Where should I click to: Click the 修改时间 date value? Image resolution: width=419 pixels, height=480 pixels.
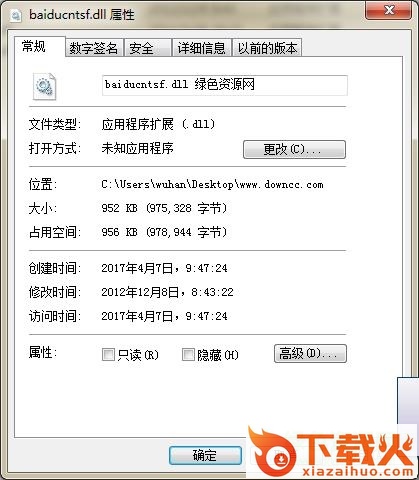click(x=167, y=292)
